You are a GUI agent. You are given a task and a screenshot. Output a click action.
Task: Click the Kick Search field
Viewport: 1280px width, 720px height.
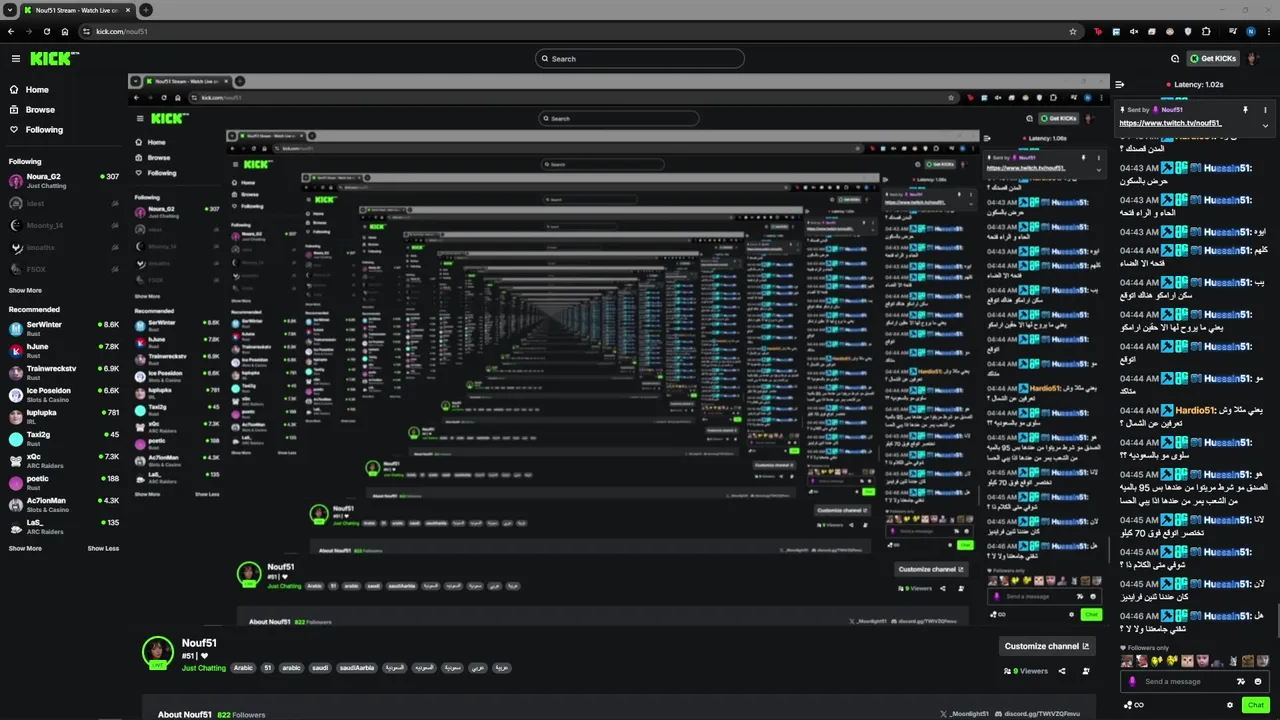[x=640, y=59]
